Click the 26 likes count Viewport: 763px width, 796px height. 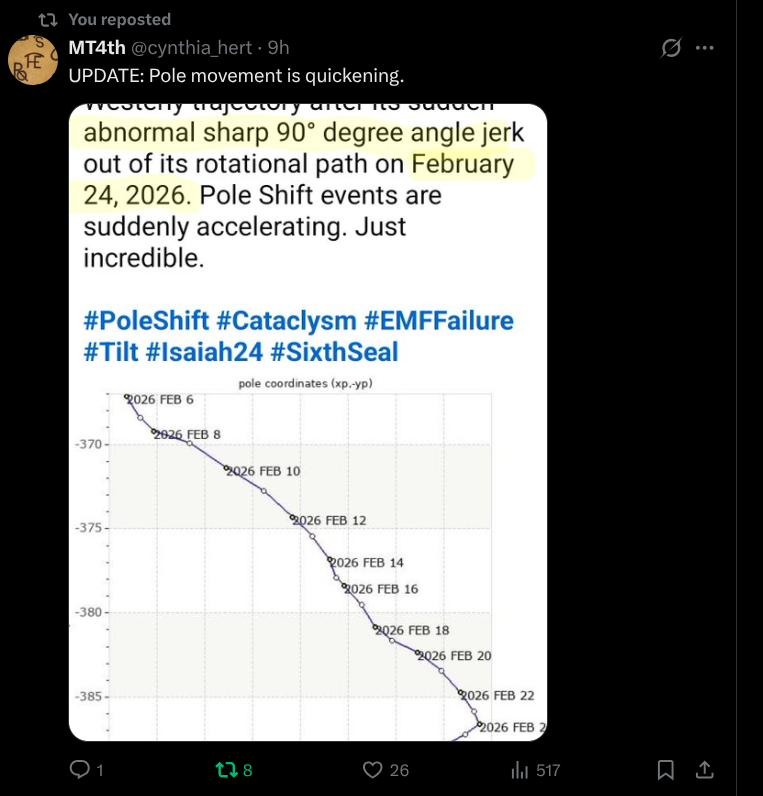click(x=399, y=770)
